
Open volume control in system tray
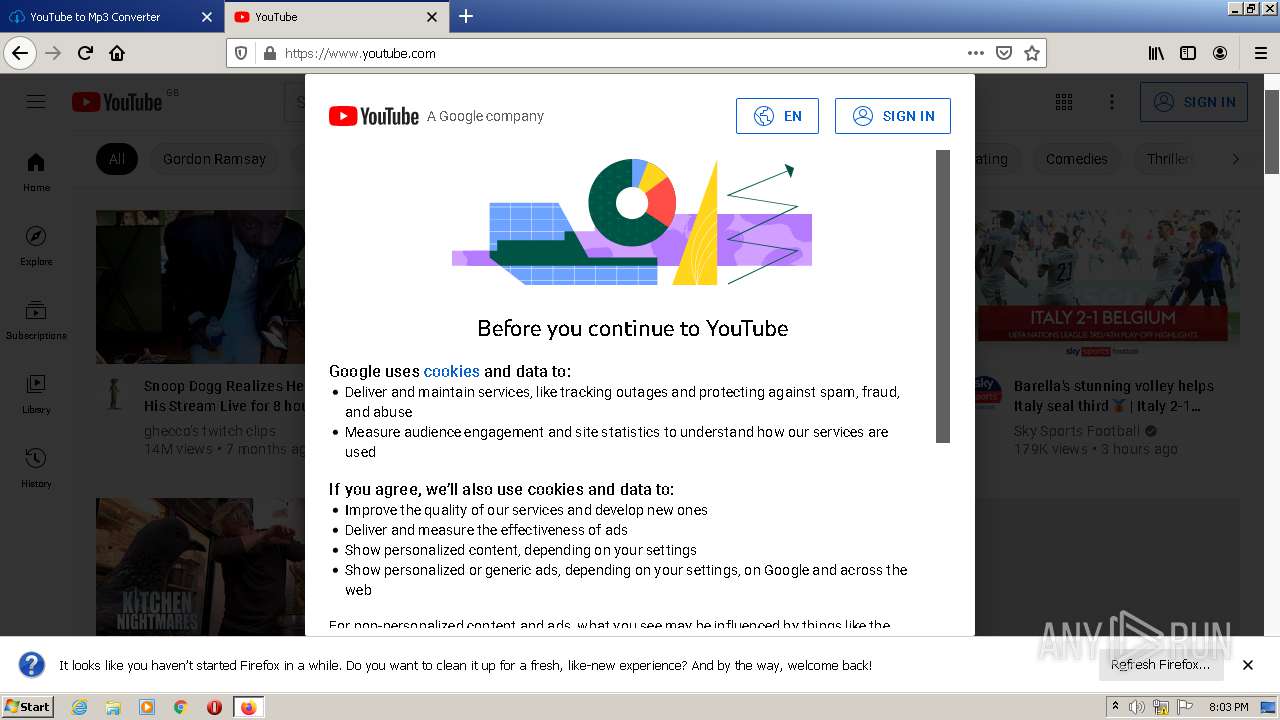coord(1137,707)
